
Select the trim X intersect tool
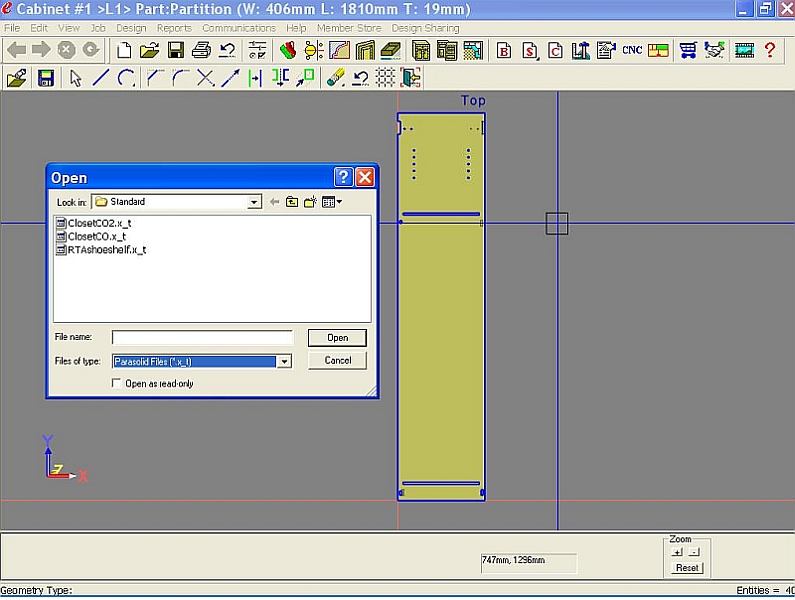[205, 78]
